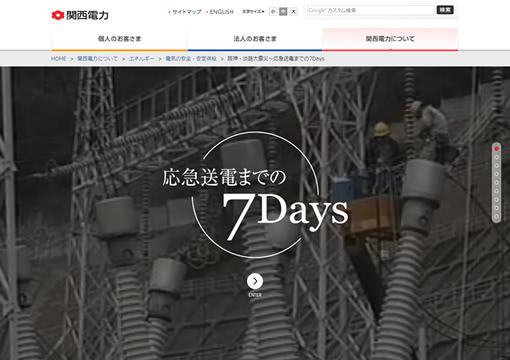Viewport: 510px width, 360px height.
Task: Open the 法人のお客さま tab
Action: point(255,39)
